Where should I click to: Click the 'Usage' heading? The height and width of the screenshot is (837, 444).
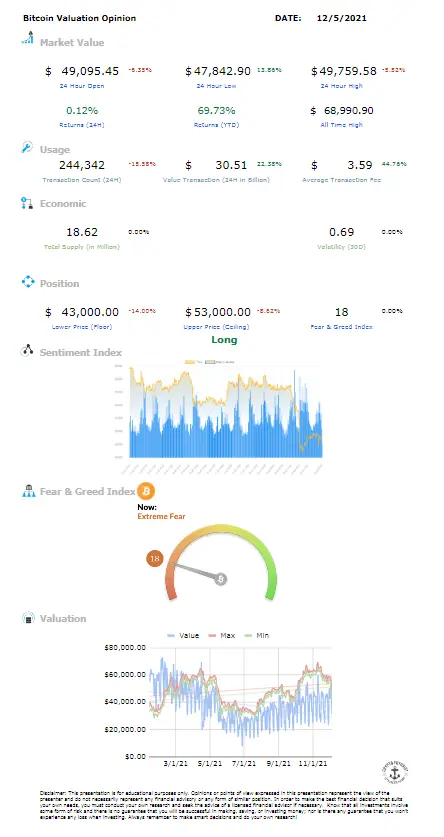pos(55,150)
